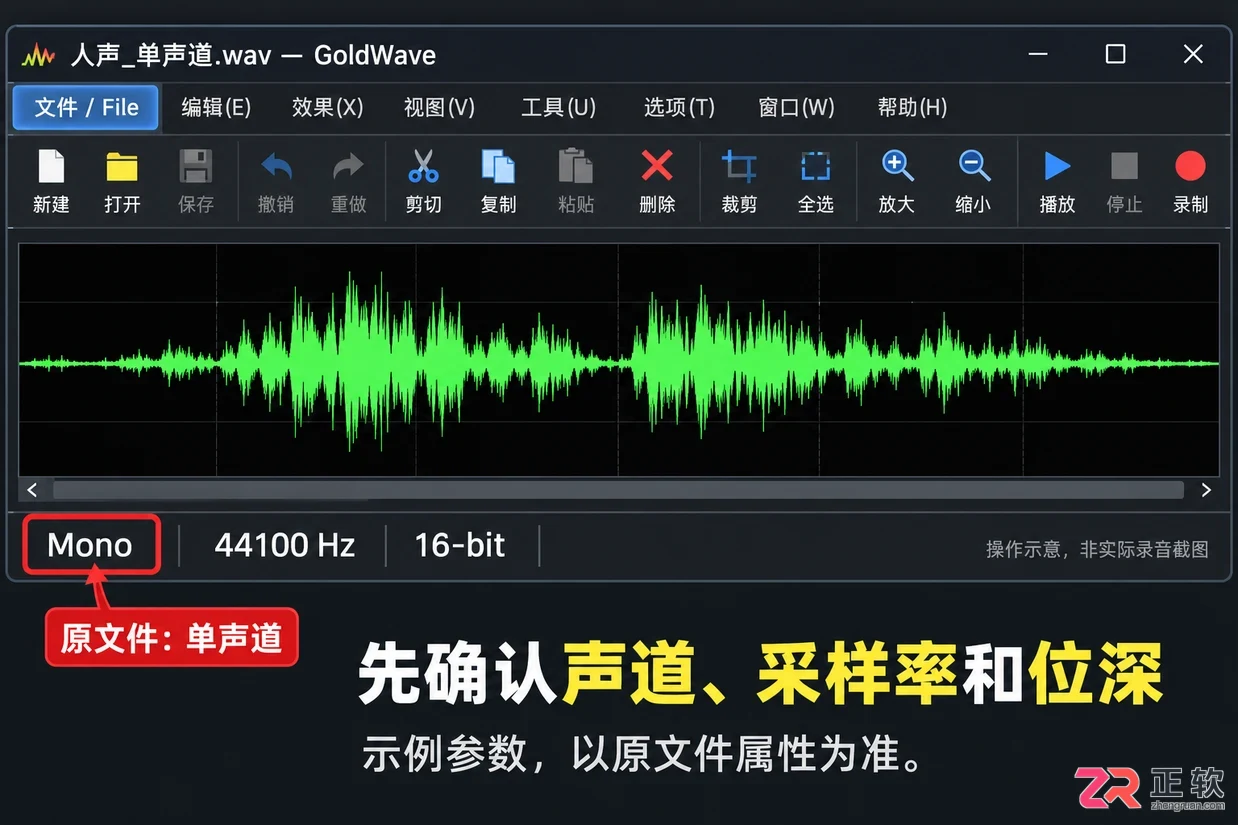Click the right scroll arrow under waveform
Screen dimensions: 1238x825
point(1206,490)
